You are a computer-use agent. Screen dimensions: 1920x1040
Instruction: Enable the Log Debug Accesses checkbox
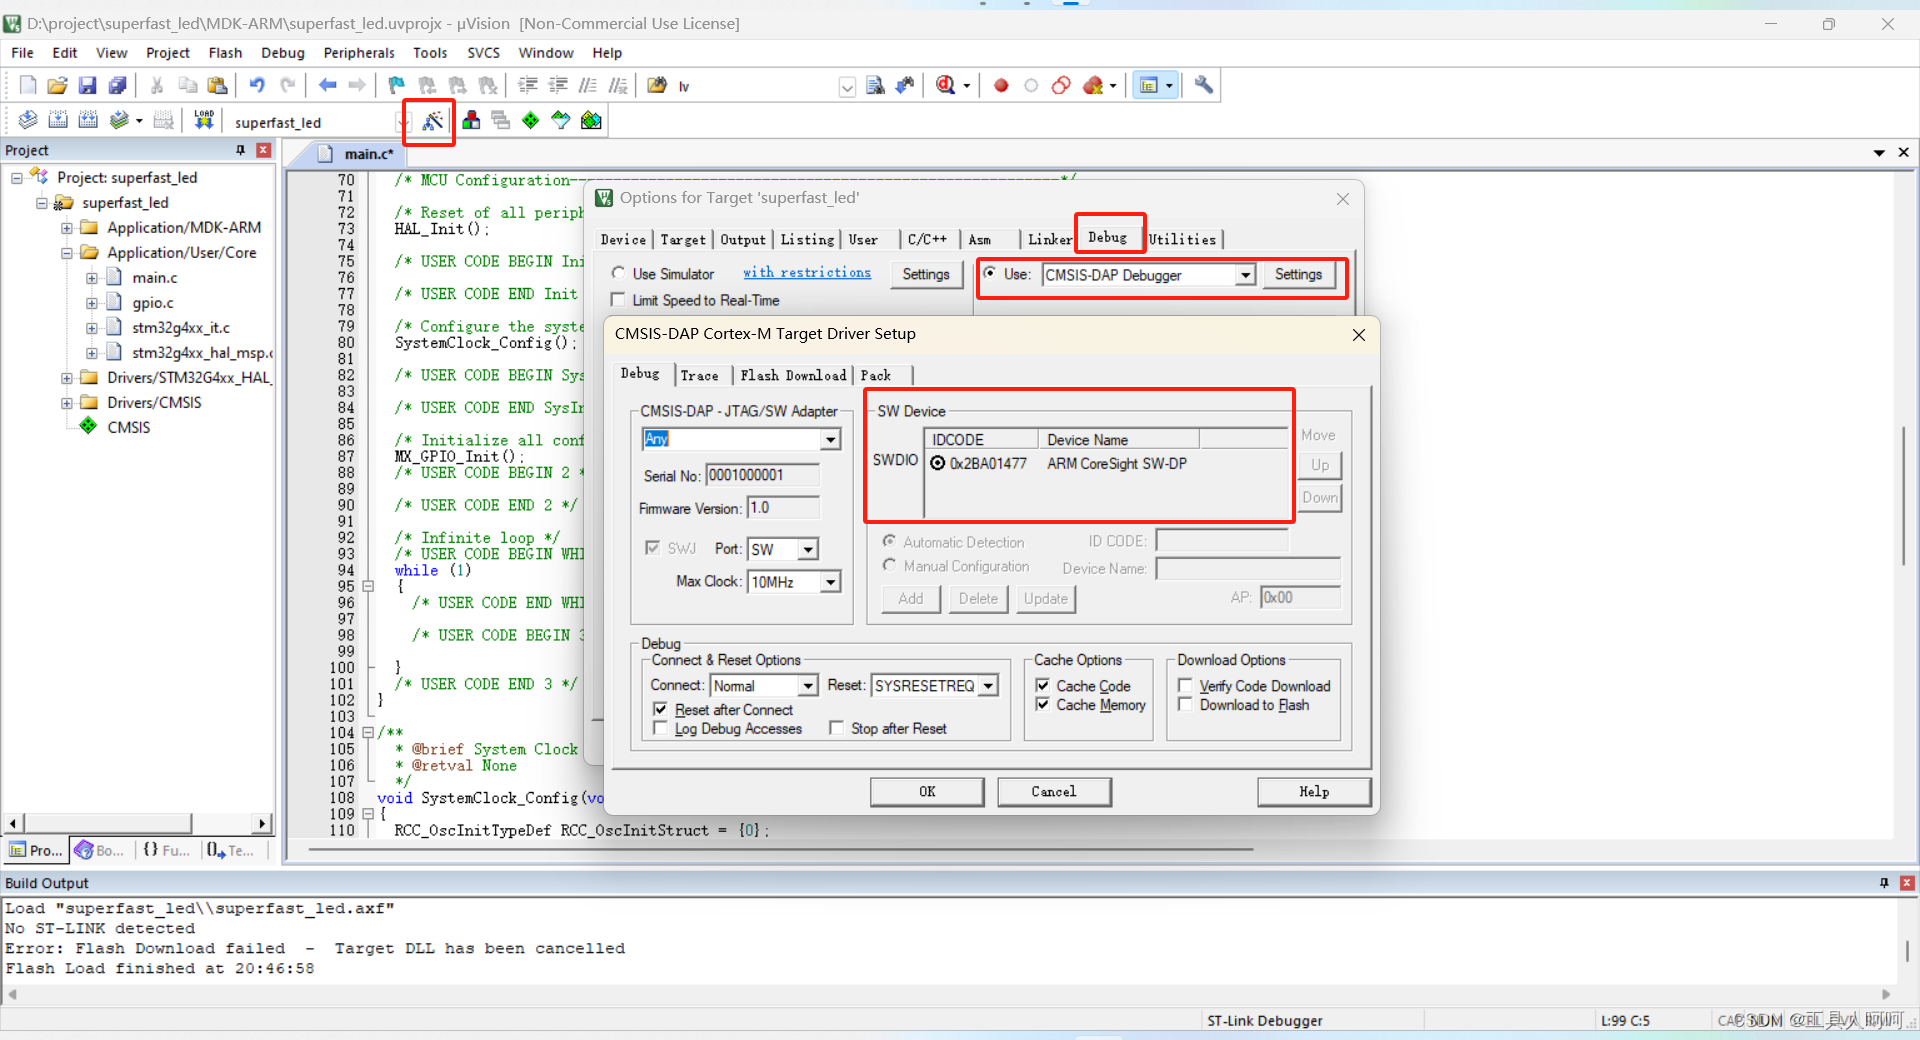660,728
